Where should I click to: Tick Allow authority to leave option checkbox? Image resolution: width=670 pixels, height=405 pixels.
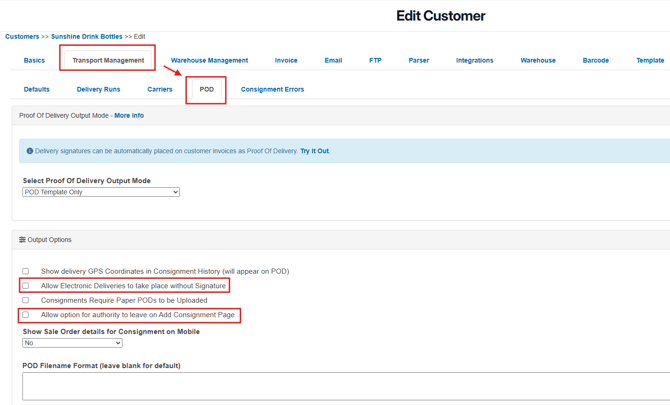[26, 315]
